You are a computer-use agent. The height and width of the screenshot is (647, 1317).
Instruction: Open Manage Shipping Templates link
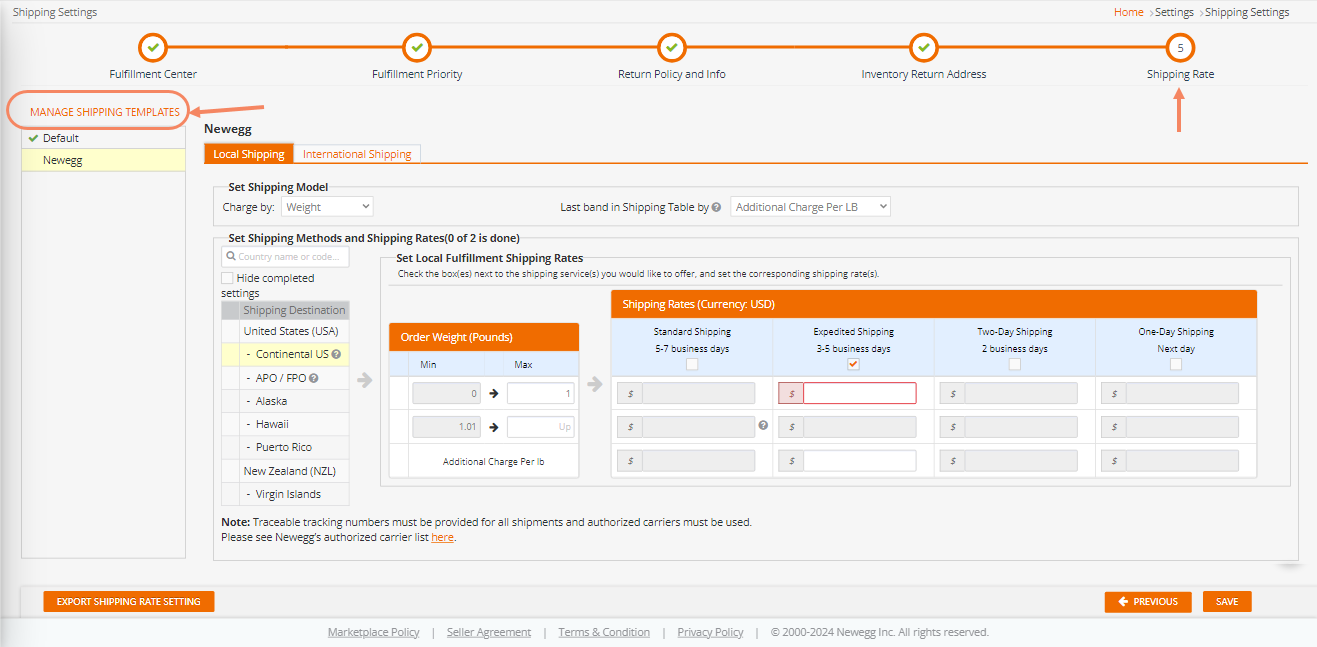point(105,112)
